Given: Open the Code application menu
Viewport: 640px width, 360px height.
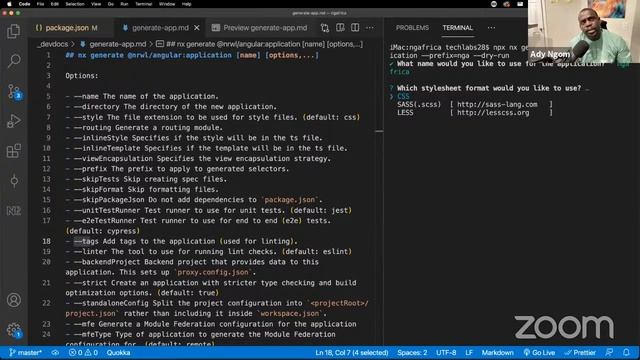Looking at the screenshot, I should (x=24, y=4).
